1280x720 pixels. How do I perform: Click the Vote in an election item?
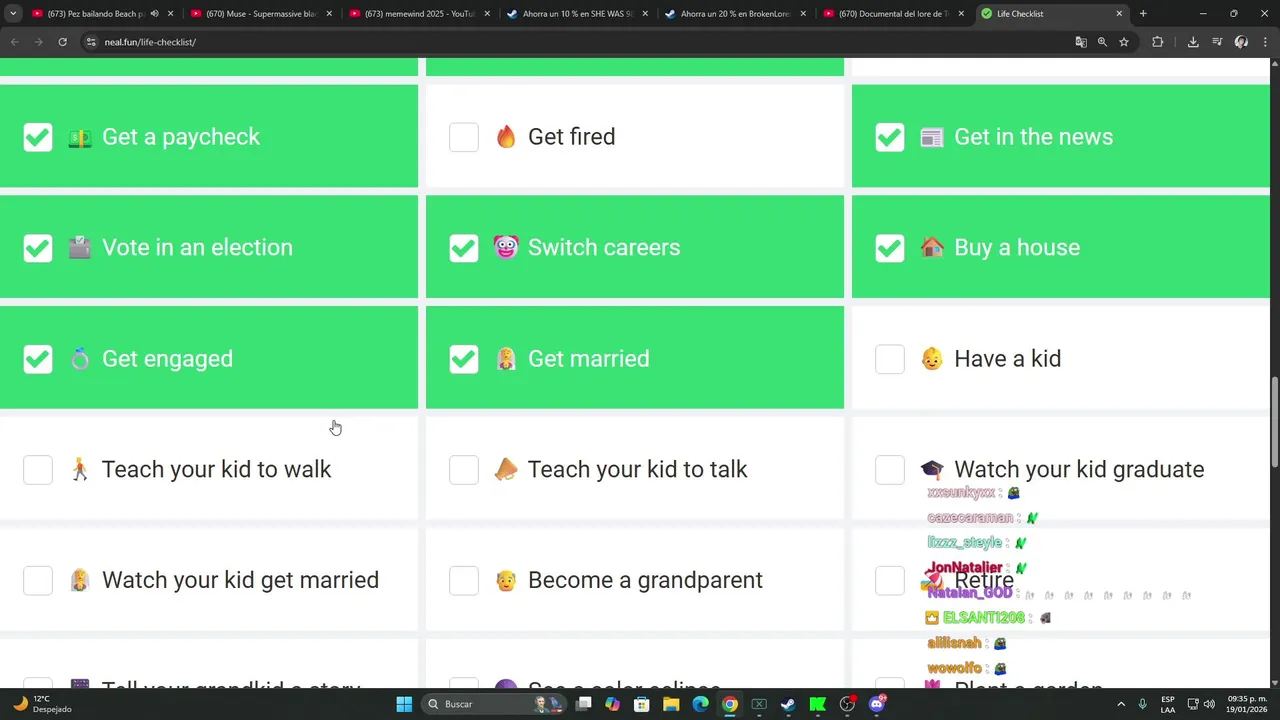coord(209,247)
